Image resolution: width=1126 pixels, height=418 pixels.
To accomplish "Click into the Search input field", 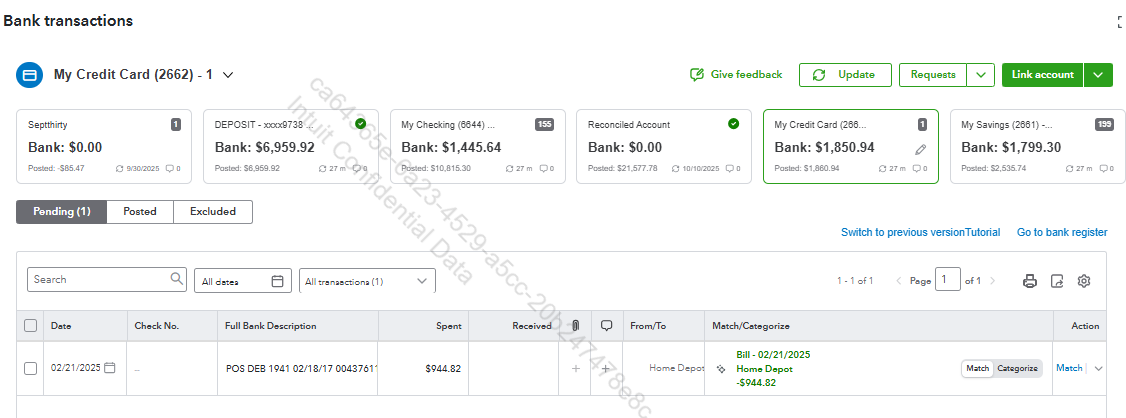I will pos(98,280).
